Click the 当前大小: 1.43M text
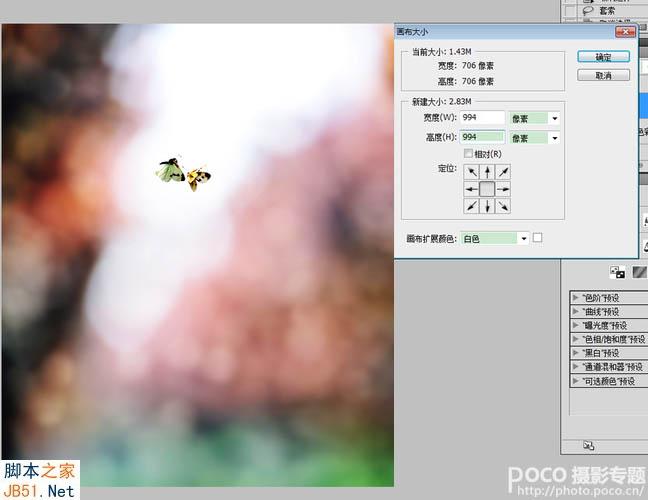 pyautogui.click(x=441, y=52)
